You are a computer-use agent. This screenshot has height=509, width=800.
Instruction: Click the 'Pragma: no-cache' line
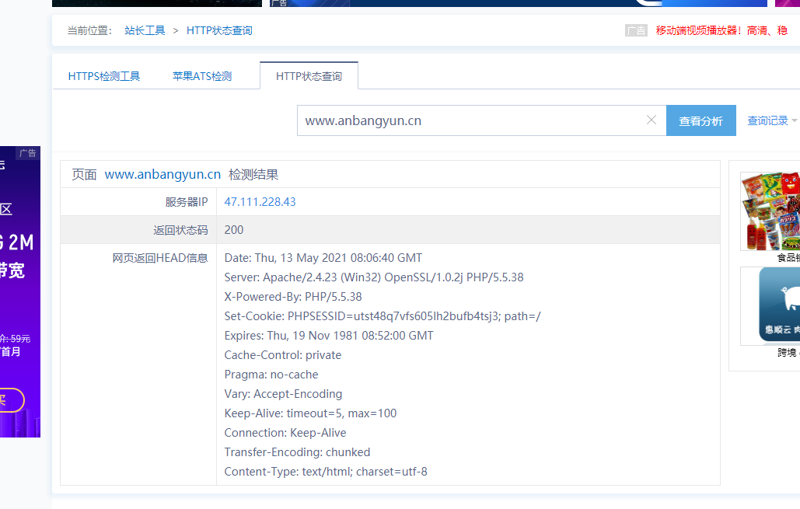pyautogui.click(x=271, y=374)
